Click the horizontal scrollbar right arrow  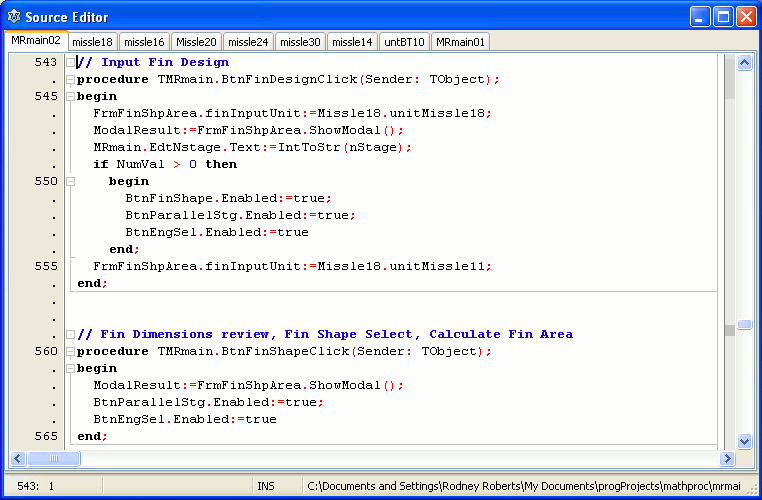point(727,458)
